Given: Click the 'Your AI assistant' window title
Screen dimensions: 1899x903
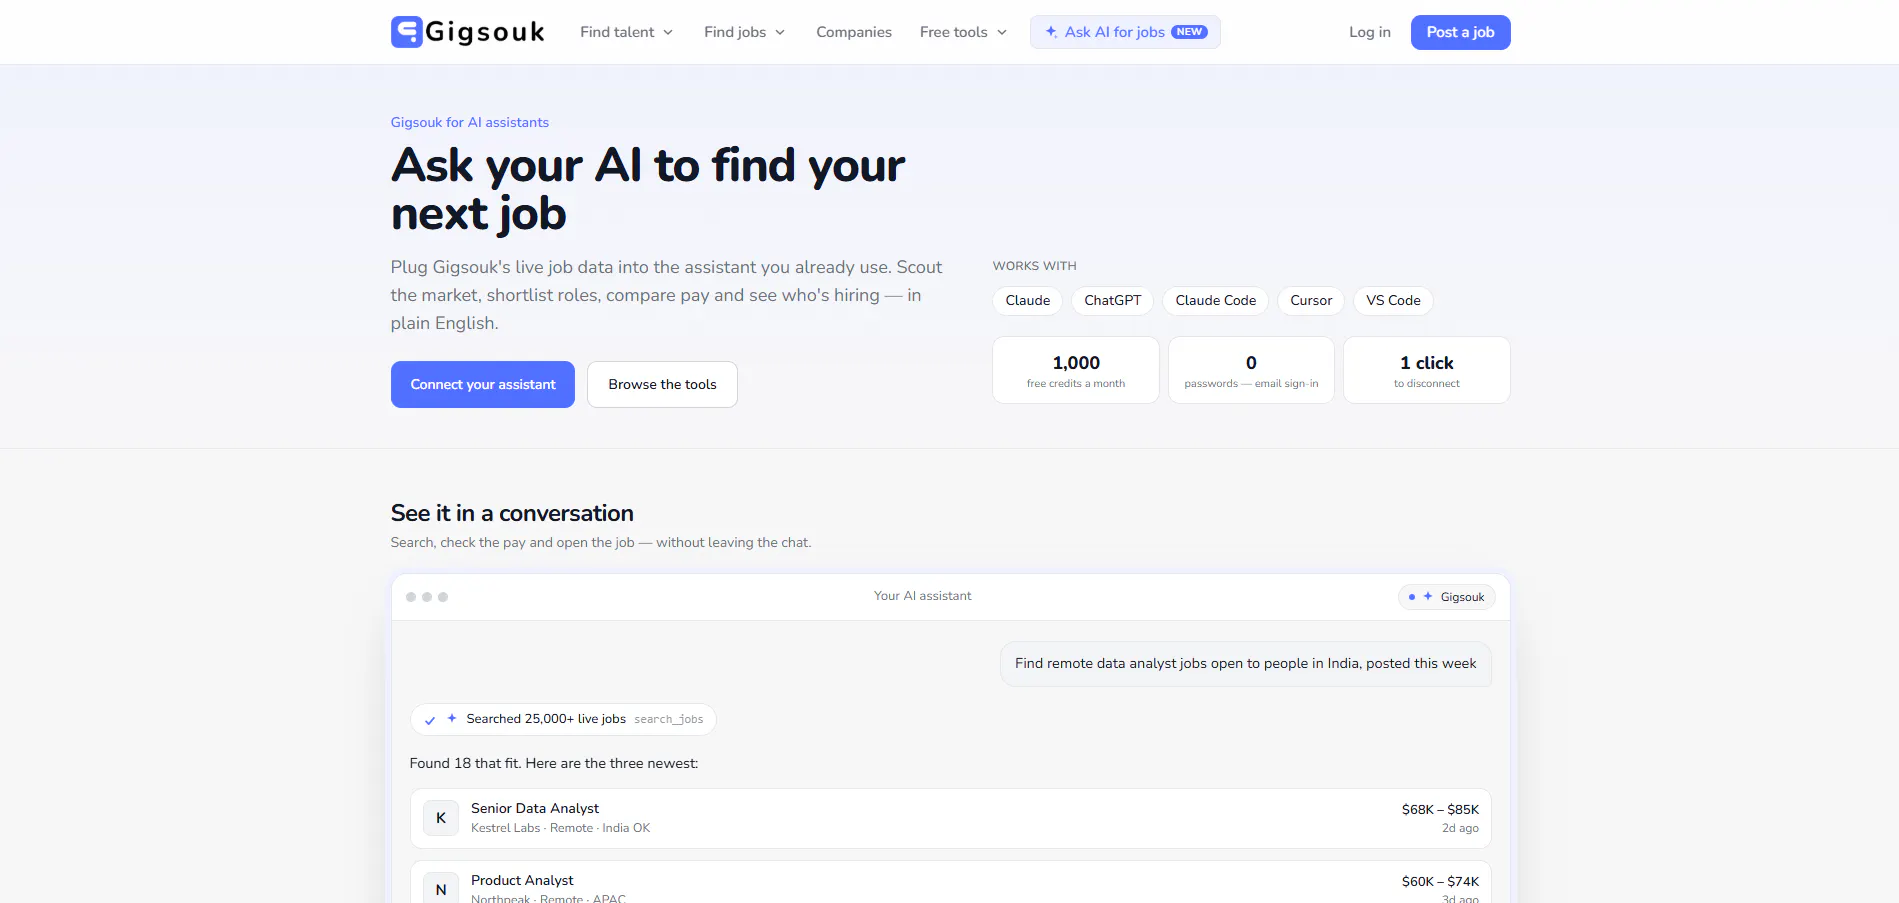Looking at the screenshot, I should (922, 596).
